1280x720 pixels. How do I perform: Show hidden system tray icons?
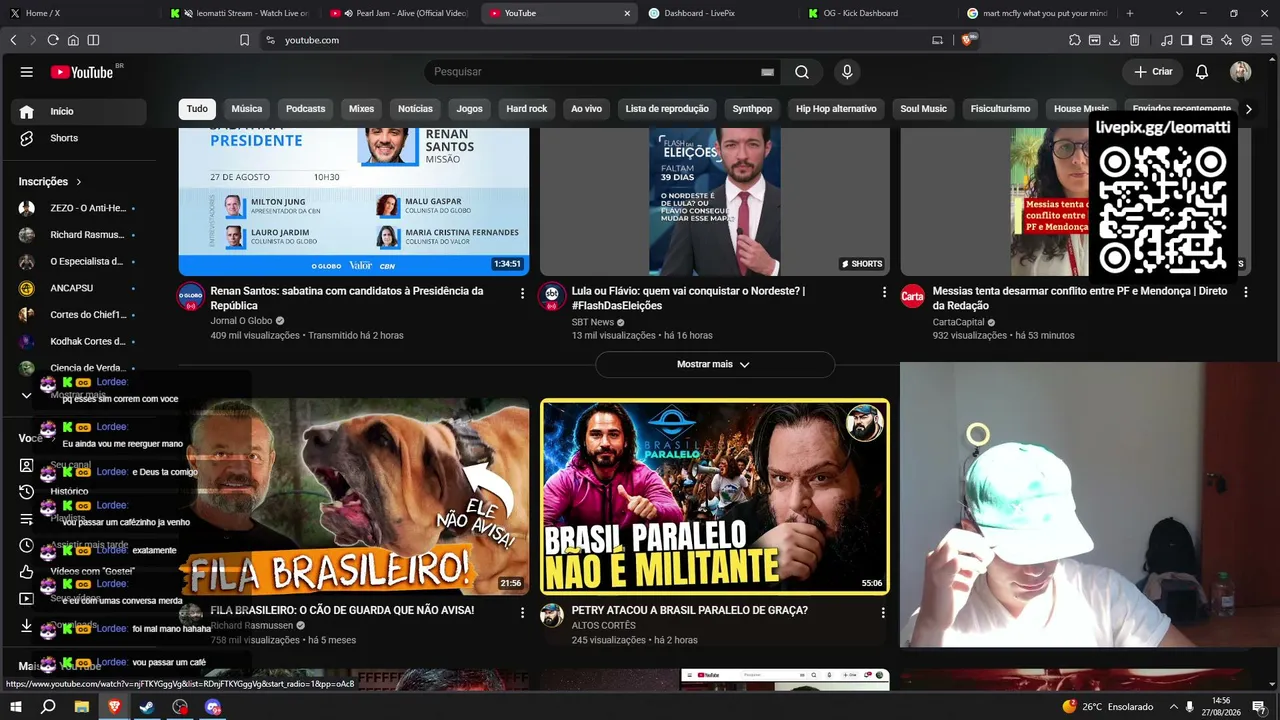coord(1174,707)
